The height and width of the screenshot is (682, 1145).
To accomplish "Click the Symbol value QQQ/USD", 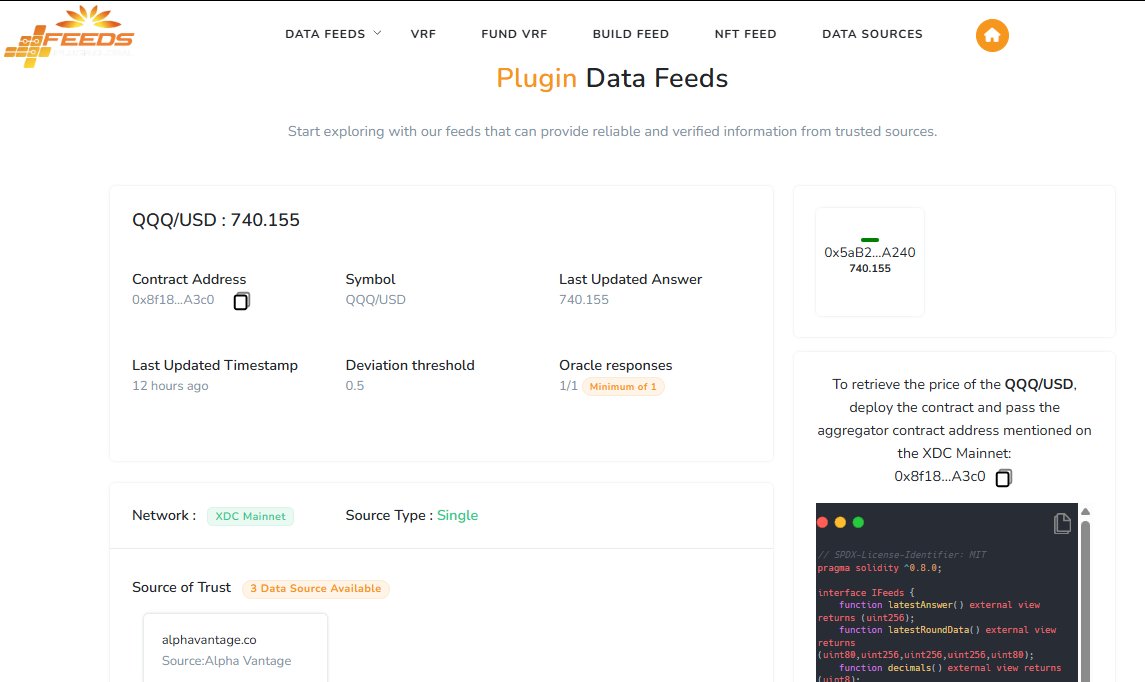I will pyautogui.click(x=375, y=299).
